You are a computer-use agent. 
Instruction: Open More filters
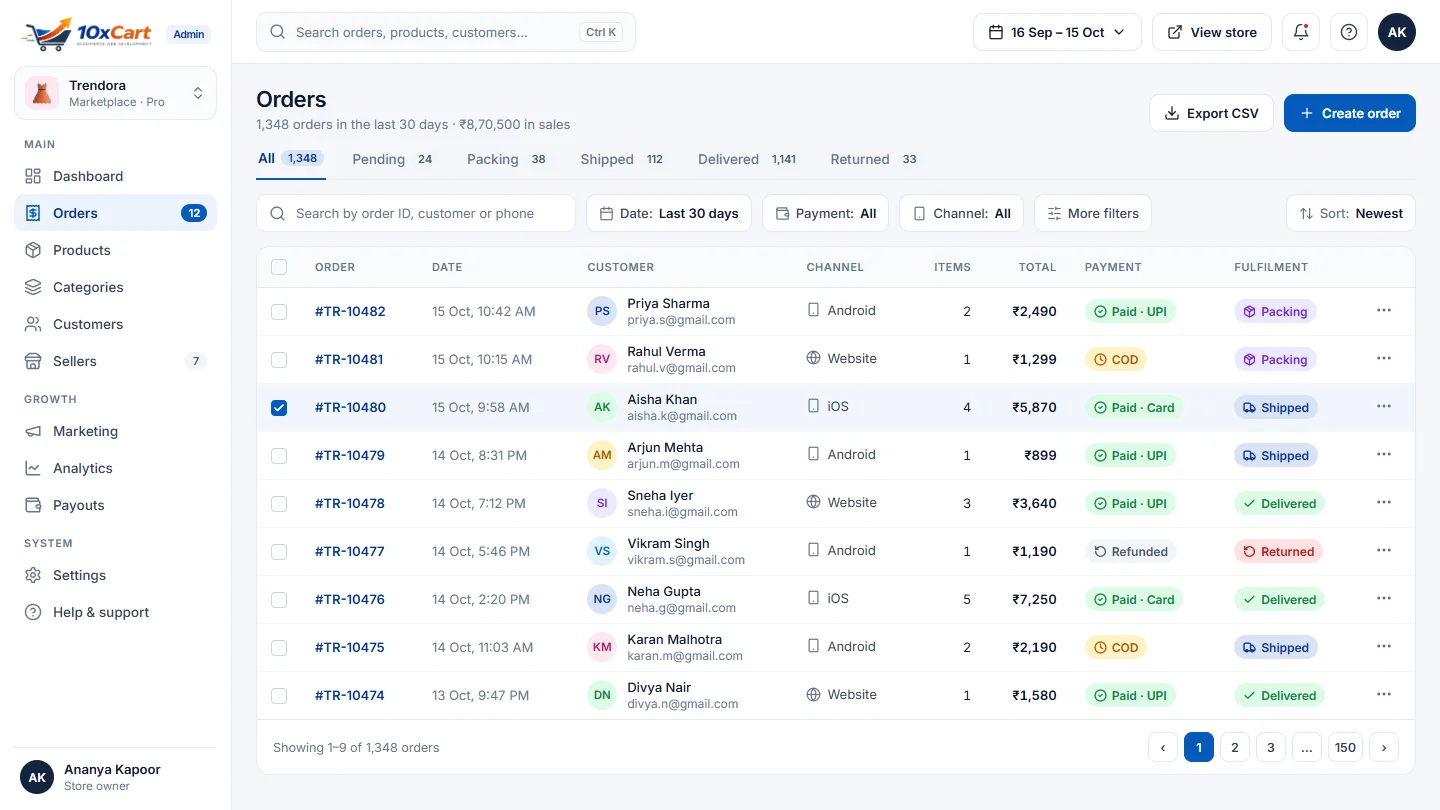pos(1093,213)
